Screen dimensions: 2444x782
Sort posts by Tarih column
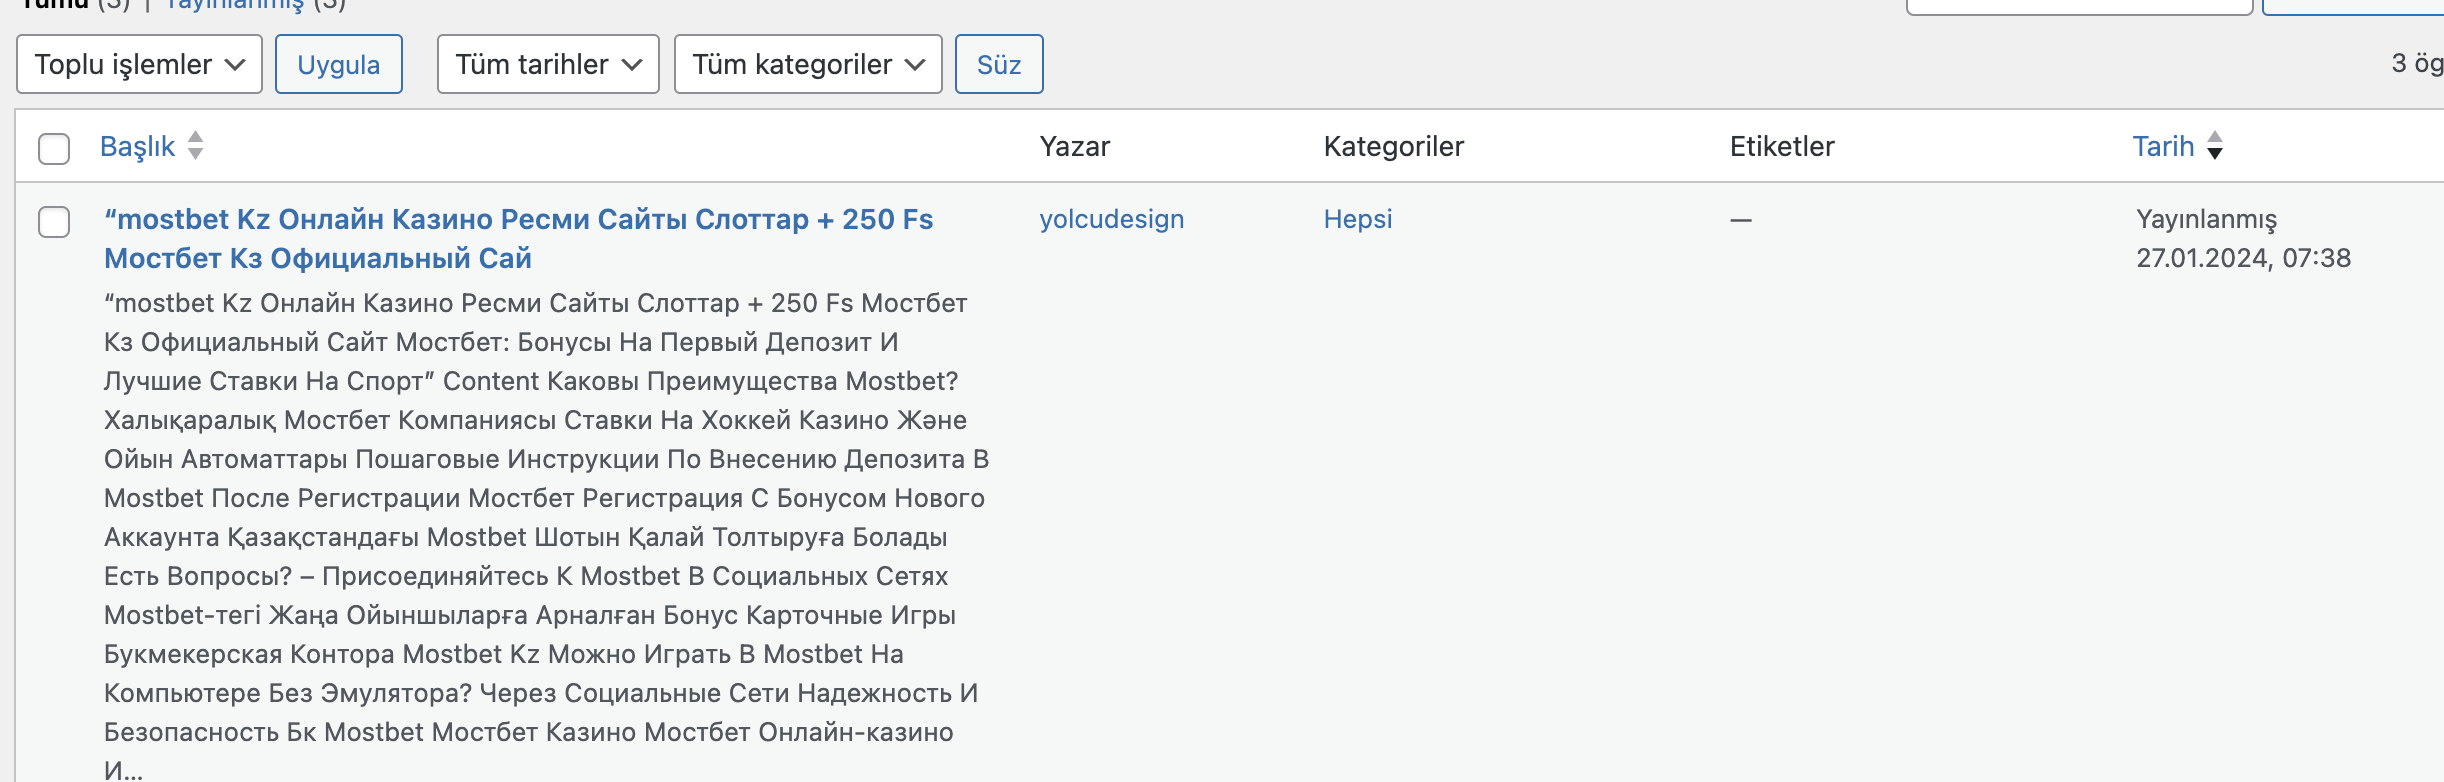[x=2163, y=146]
